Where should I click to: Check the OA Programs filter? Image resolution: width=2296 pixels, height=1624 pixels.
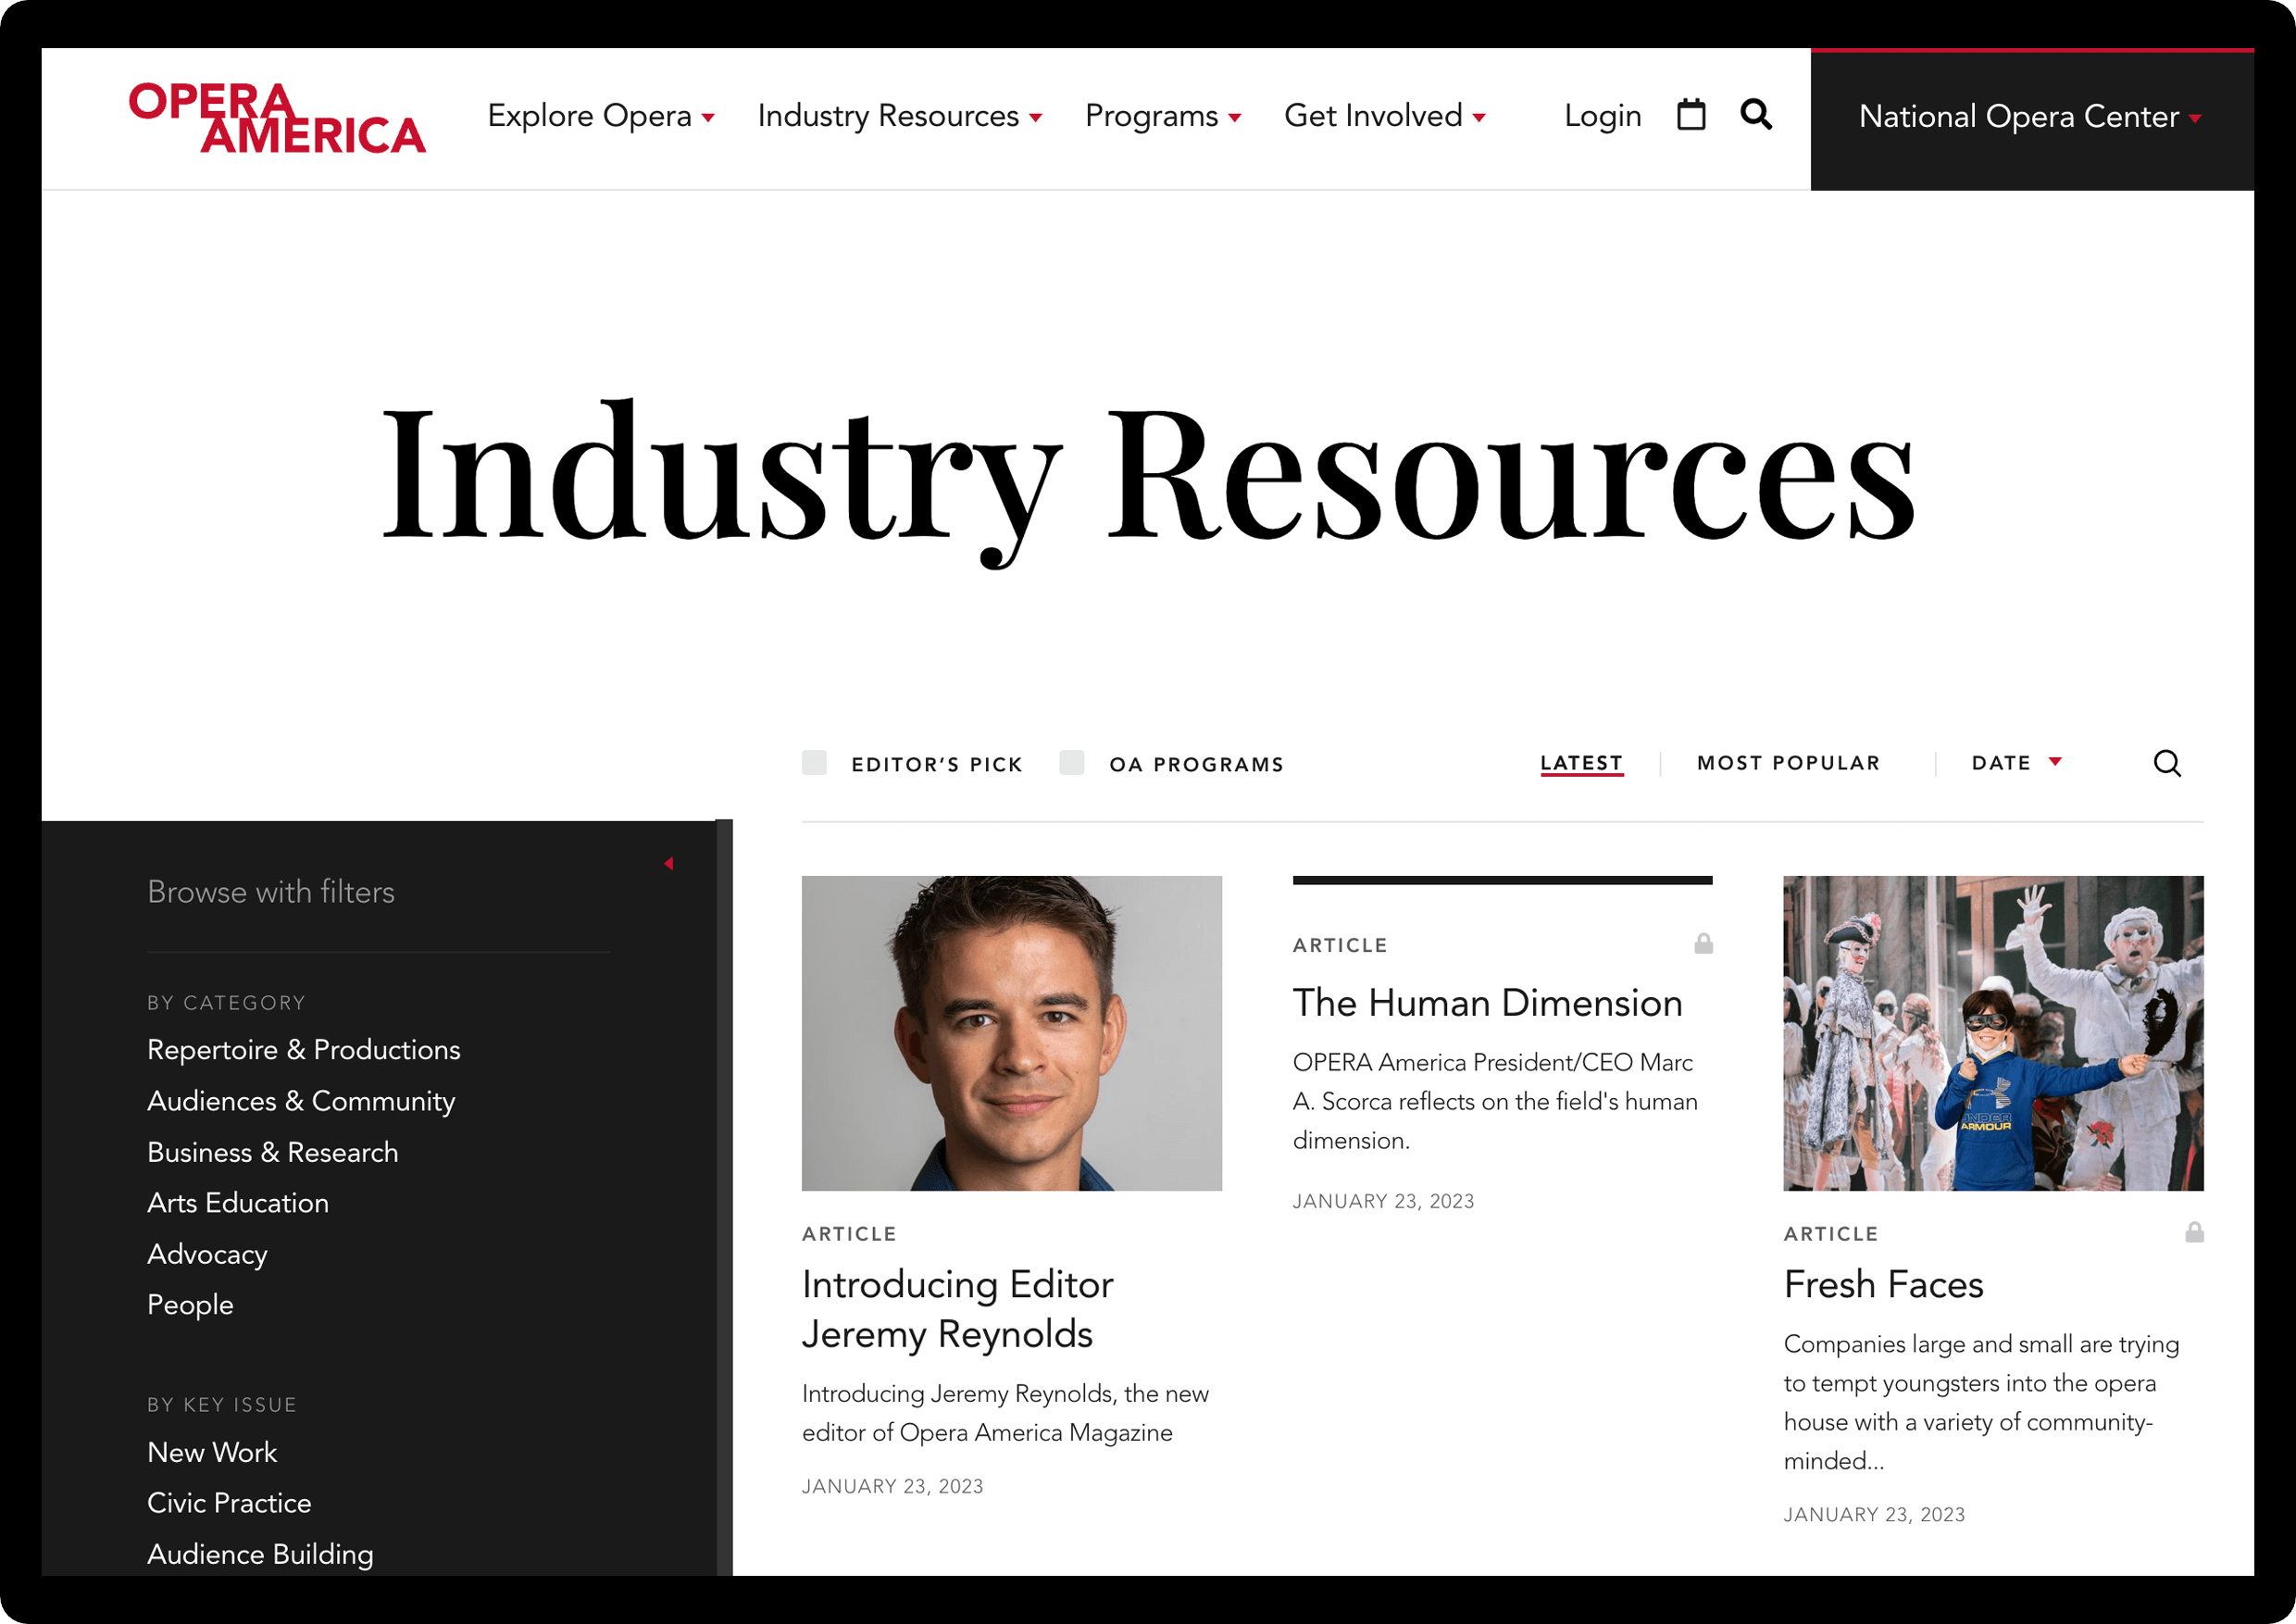coord(1072,762)
